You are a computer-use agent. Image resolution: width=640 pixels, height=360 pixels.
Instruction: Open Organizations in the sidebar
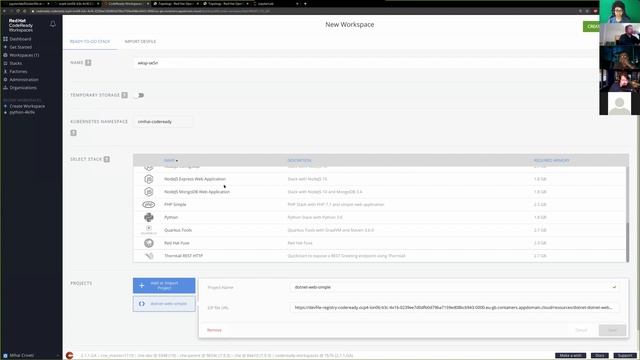click(23, 88)
